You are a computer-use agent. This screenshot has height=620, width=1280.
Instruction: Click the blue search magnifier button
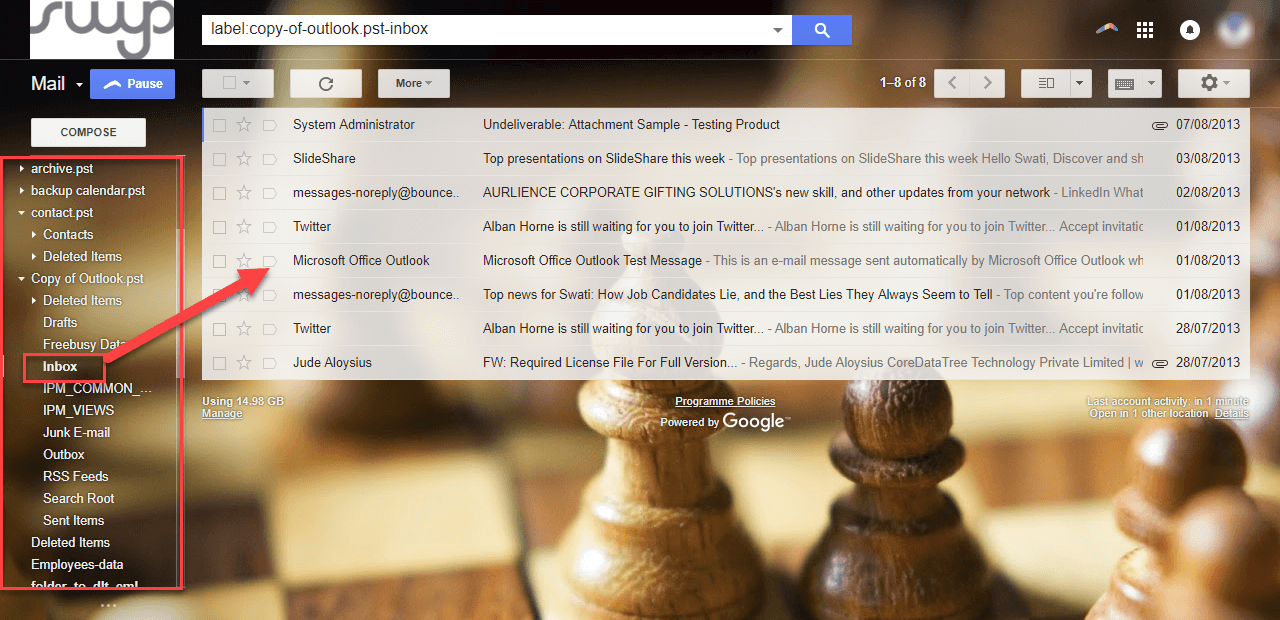click(x=822, y=30)
